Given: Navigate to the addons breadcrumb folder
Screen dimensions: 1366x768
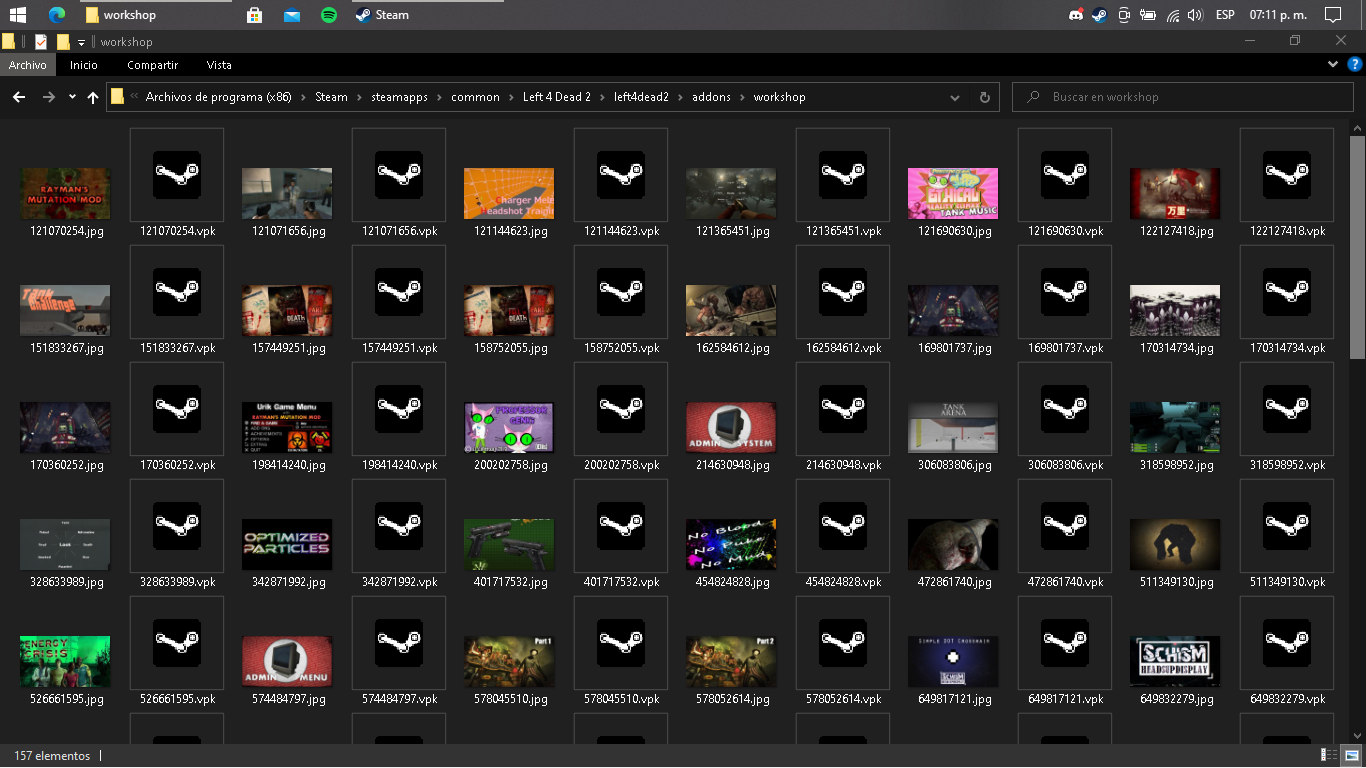Looking at the screenshot, I should (x=711, y=97).
